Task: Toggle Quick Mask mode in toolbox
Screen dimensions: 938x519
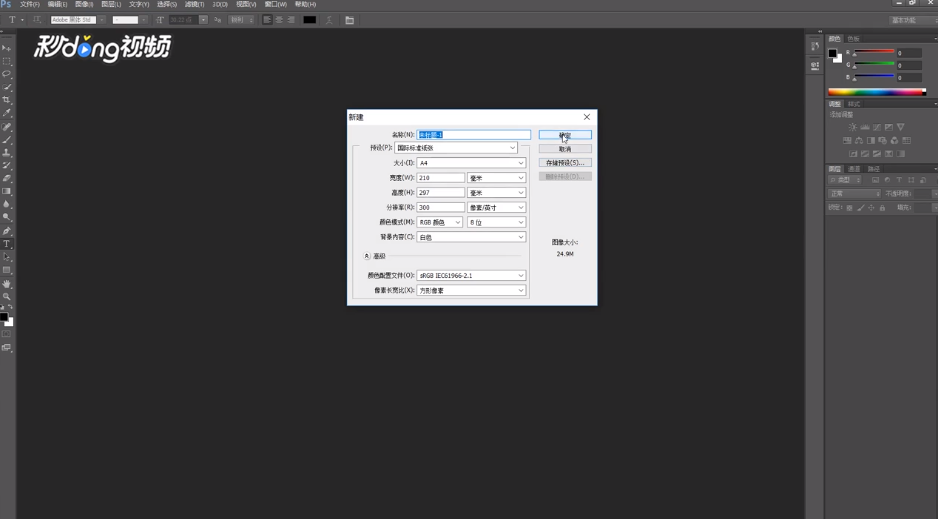Action: tap(7, 334)
